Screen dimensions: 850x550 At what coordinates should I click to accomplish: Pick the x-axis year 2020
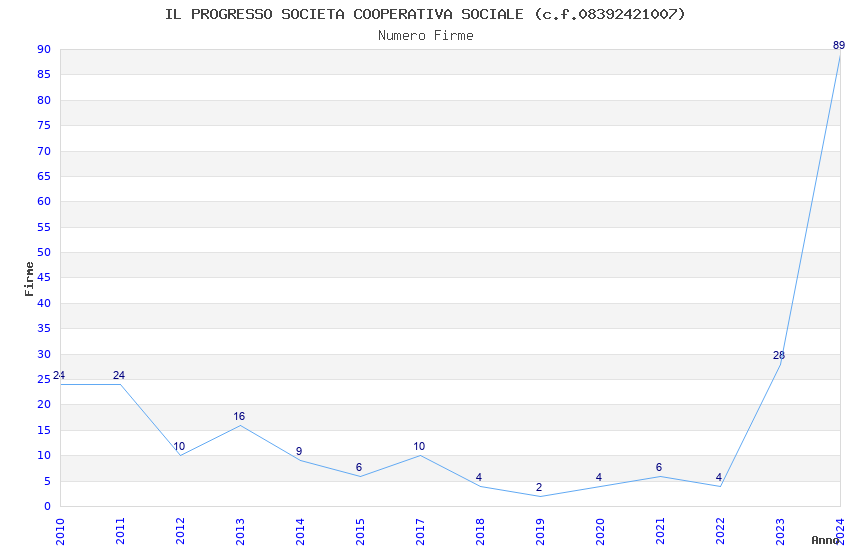[x=600, y=532]
